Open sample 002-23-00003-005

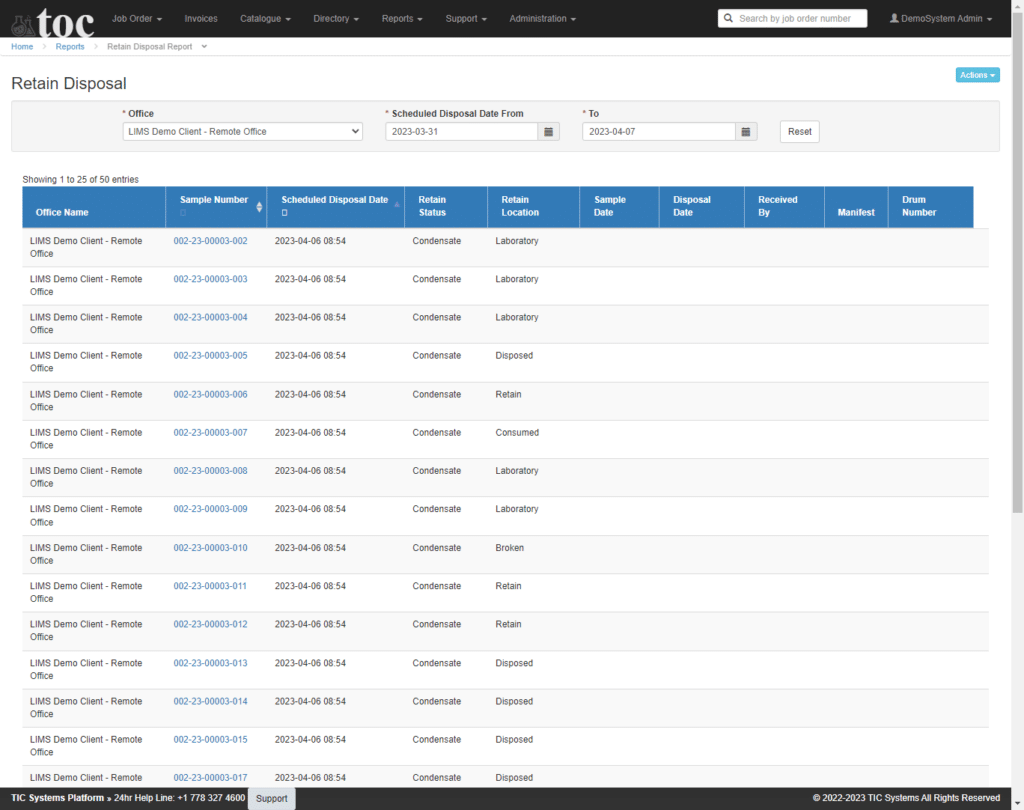pyautogui.click(x=210, y=355)
